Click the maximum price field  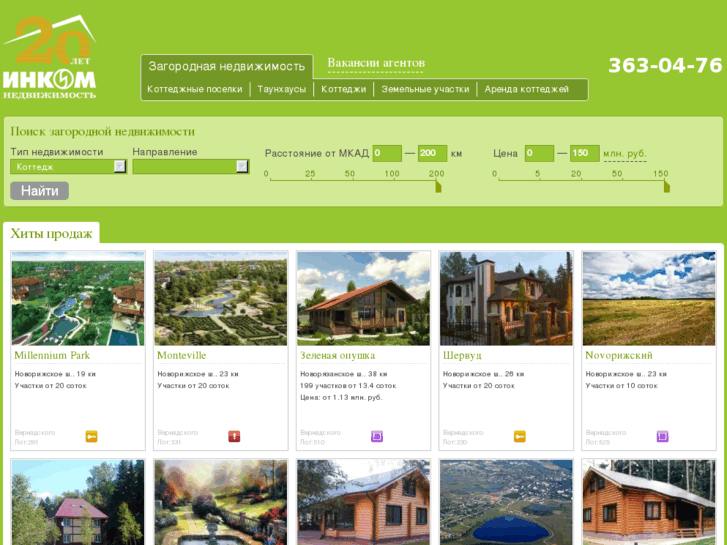pos(584,153)
